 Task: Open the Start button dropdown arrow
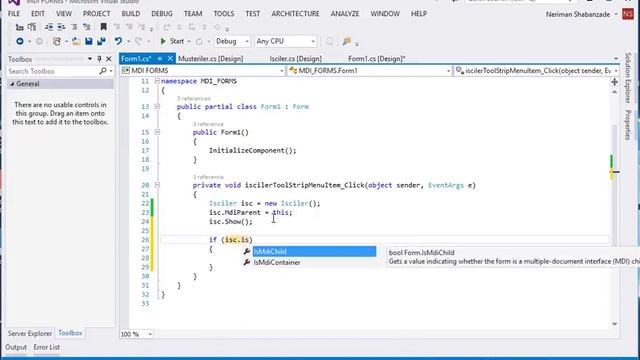pyautogui.click(x=189, y=42)
